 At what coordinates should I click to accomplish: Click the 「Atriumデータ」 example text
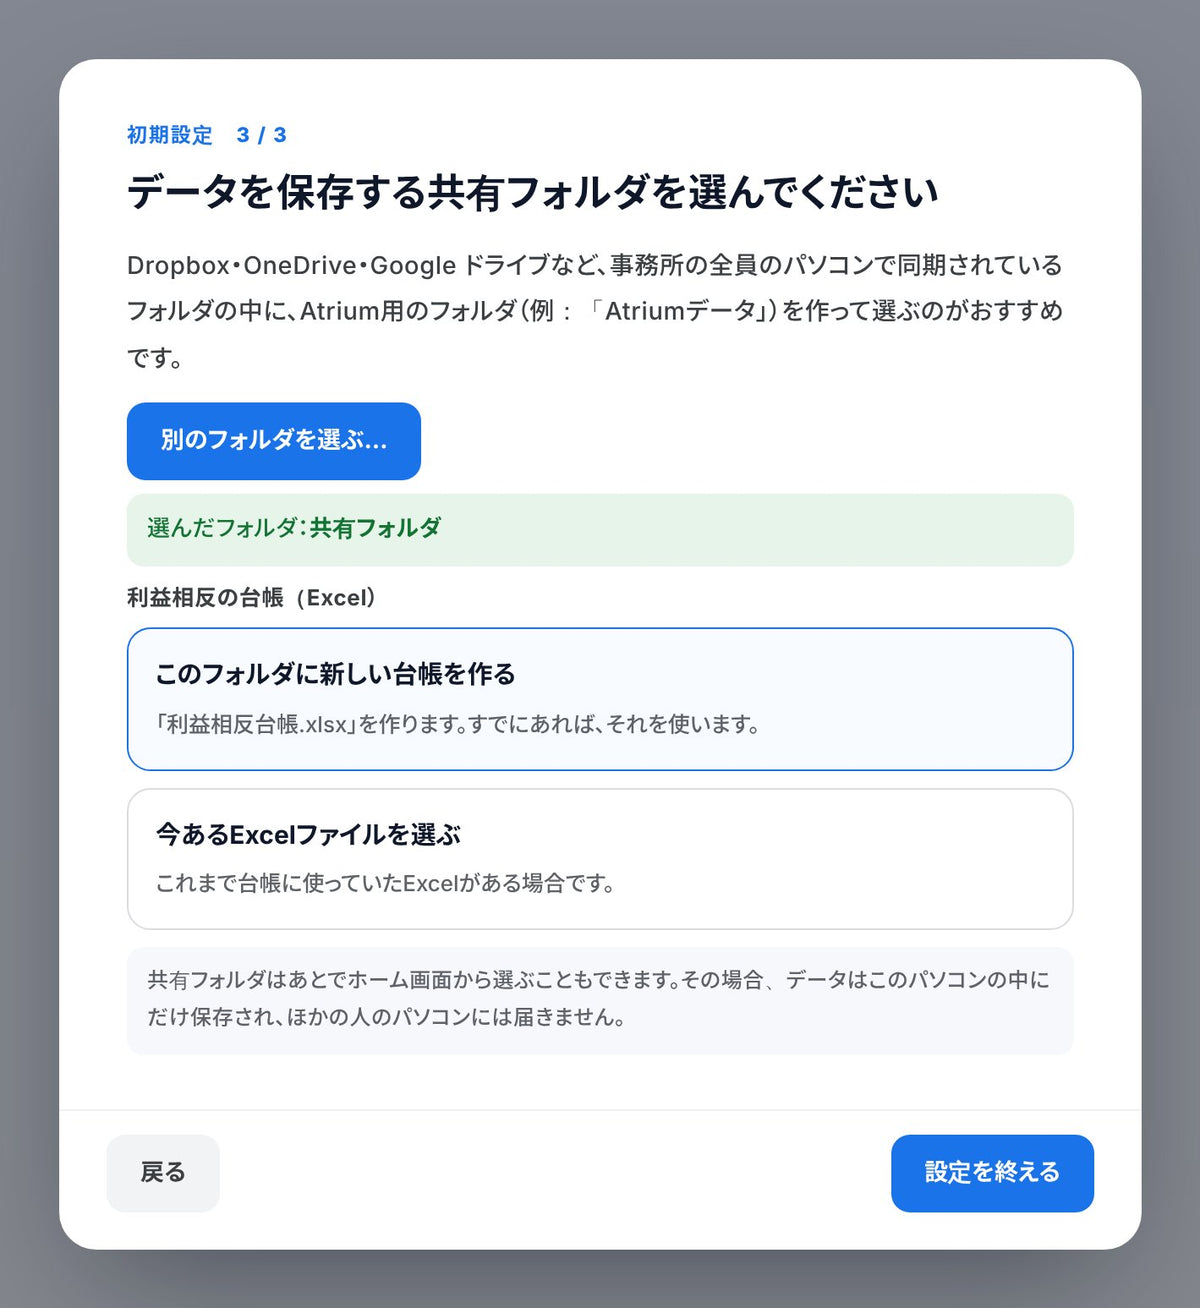(679, 311)
